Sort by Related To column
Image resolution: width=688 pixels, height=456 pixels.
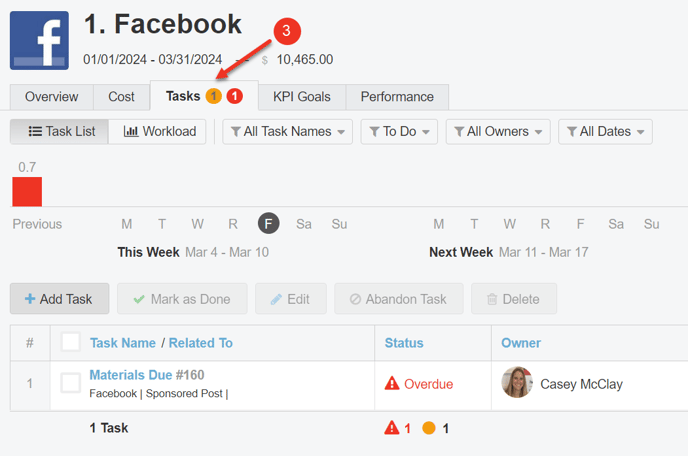[201, 343]
